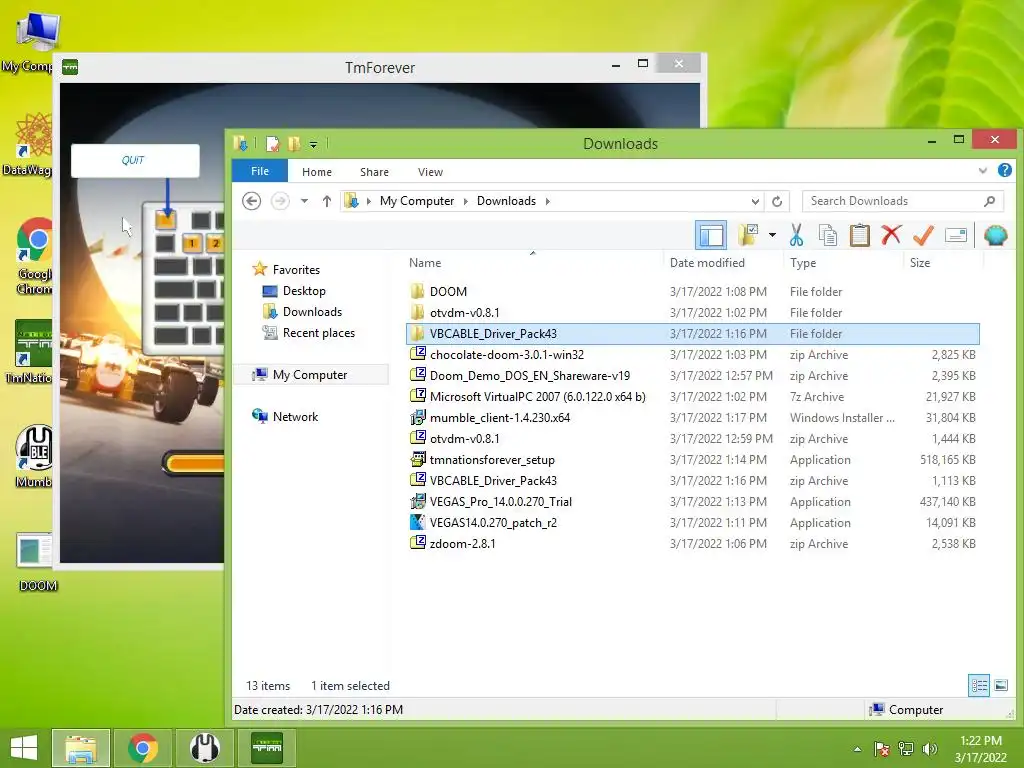The image size is (1024, 768).
Task: Select the DOOM folder
Action: [x=692, y=291]
